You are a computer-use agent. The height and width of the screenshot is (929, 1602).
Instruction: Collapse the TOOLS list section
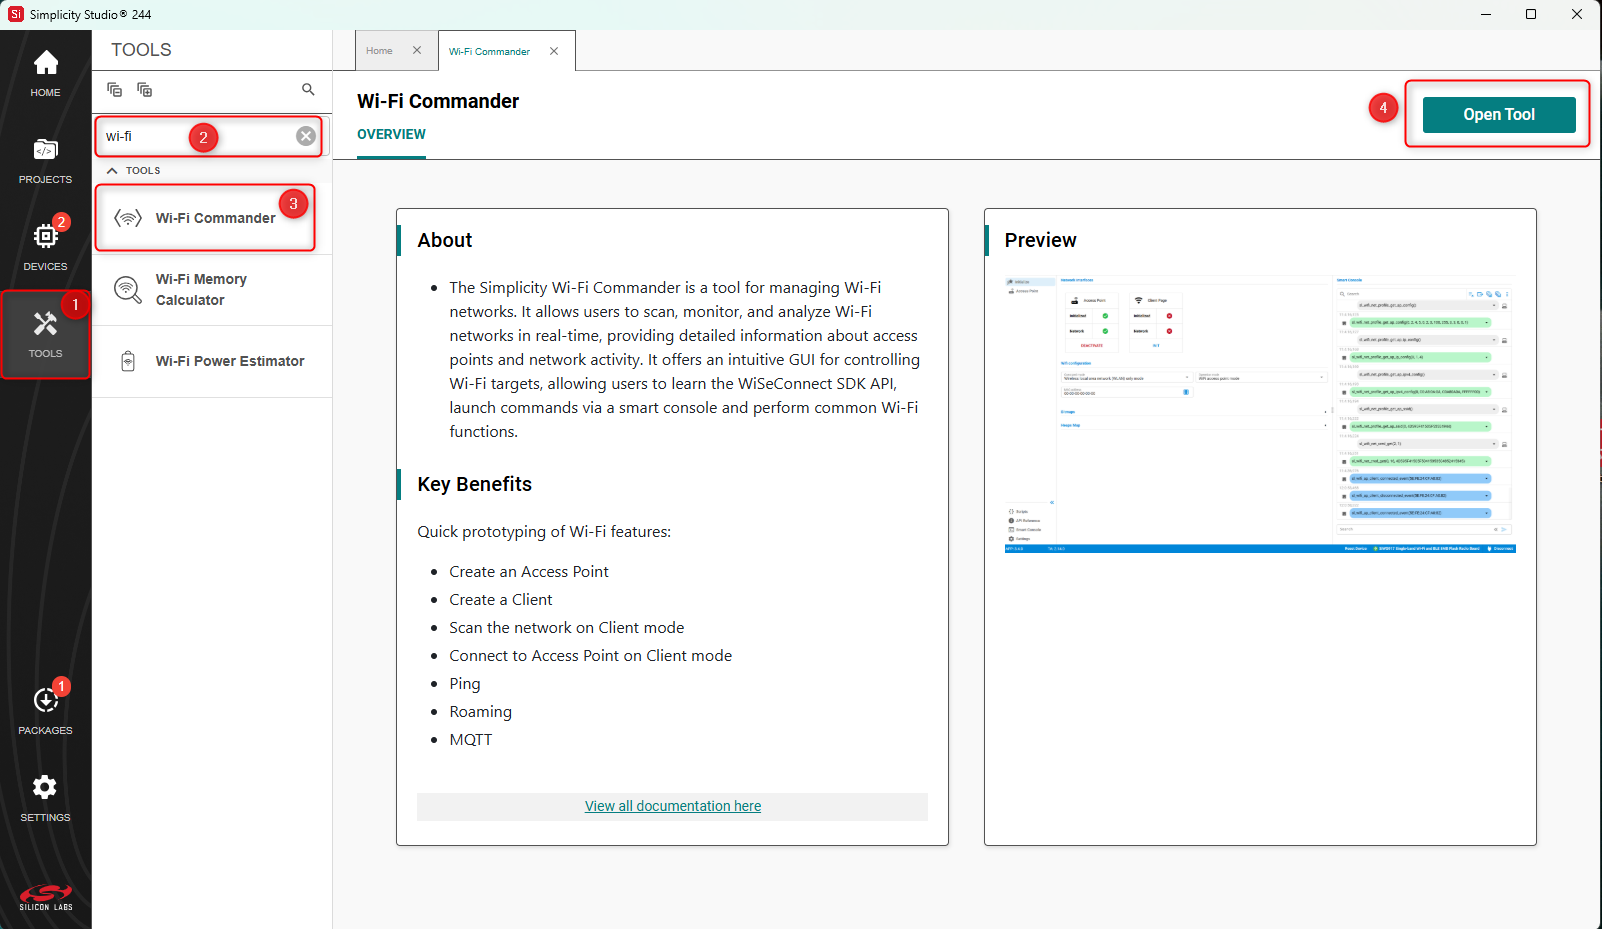[x=112, y=171]
